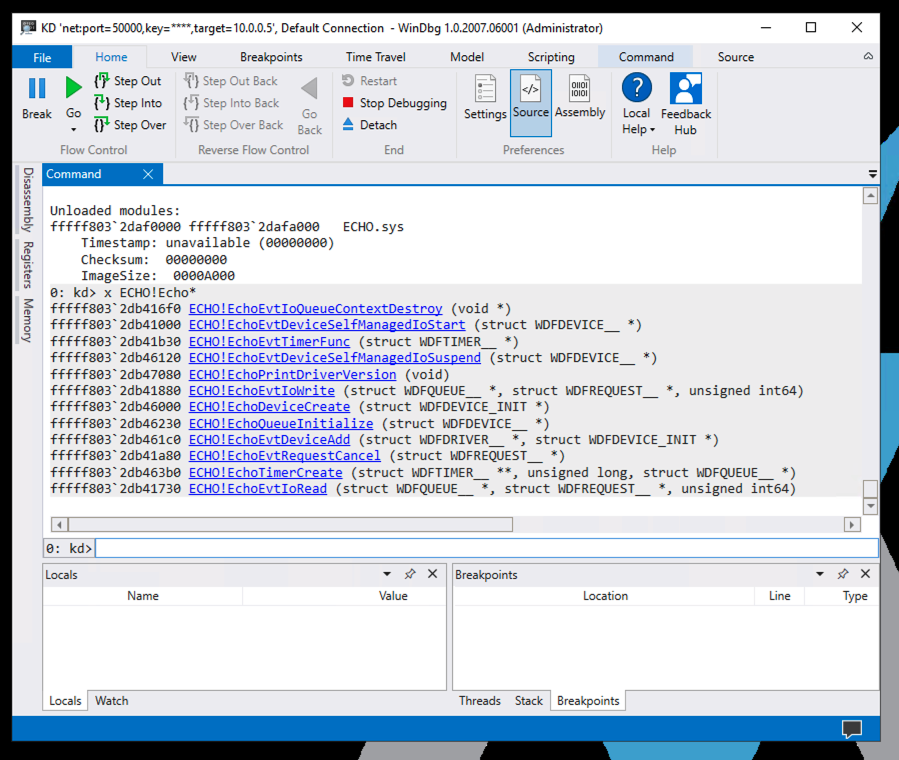Click the horizontal scrollbar in Command window

(290, 524)
